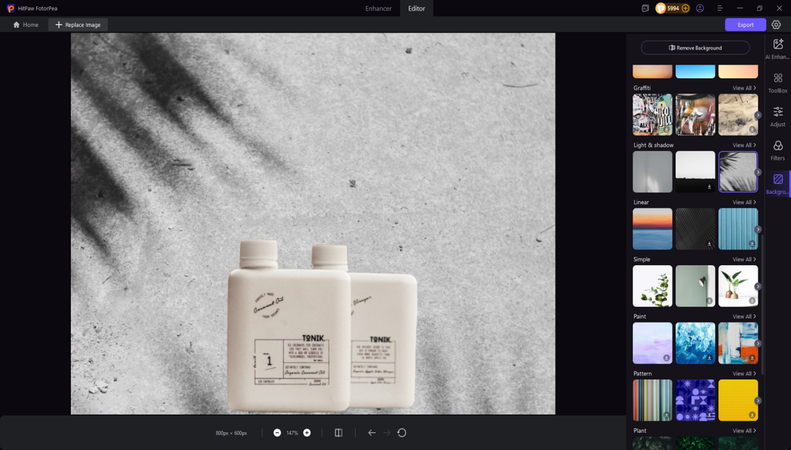The height and width of the screenshot is (450, 791).
Task: Expand Linear row with the right chevron
Action: click(758, 229)
